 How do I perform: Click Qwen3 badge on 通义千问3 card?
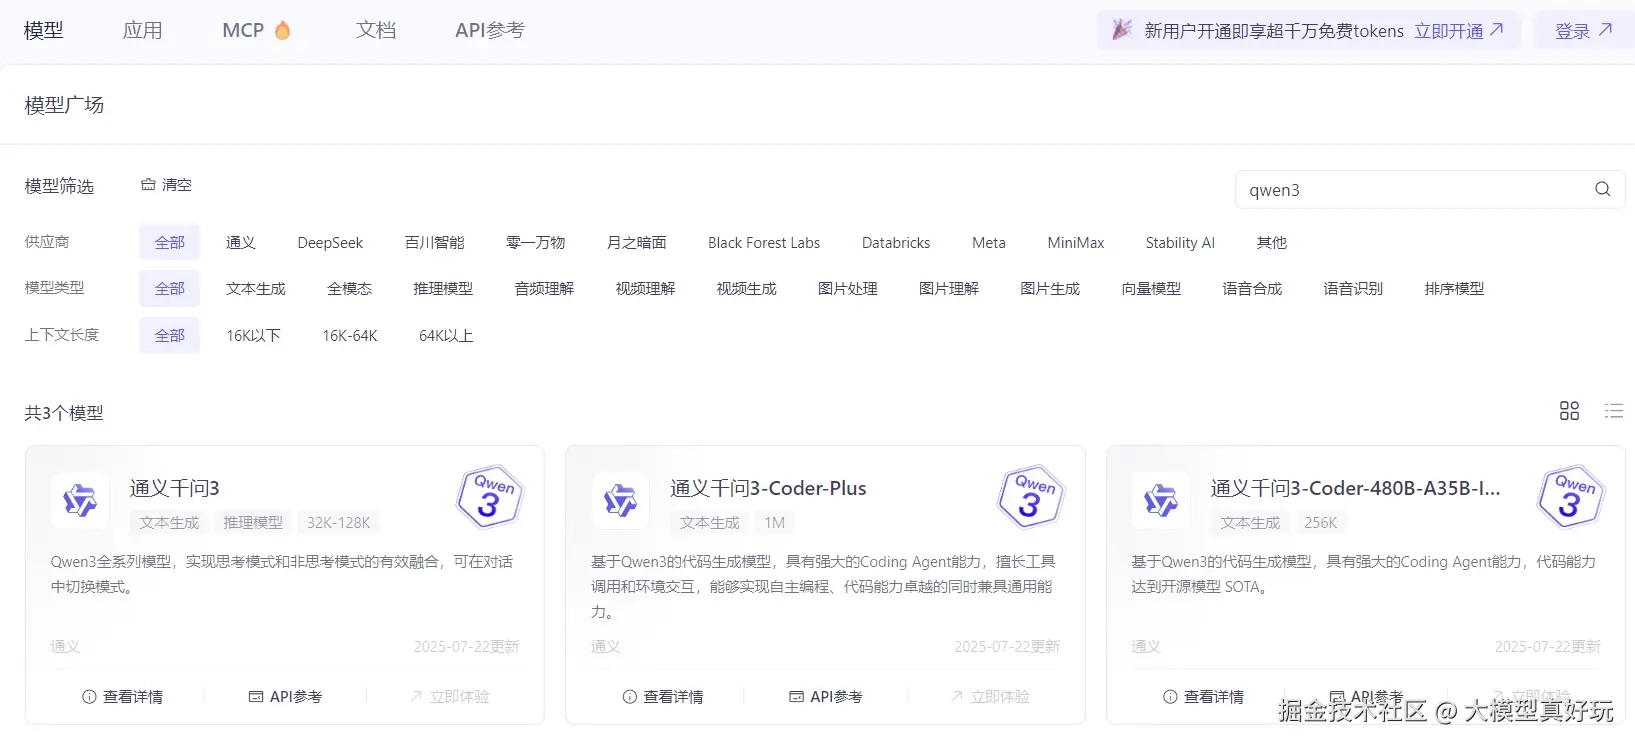(490, 496)
